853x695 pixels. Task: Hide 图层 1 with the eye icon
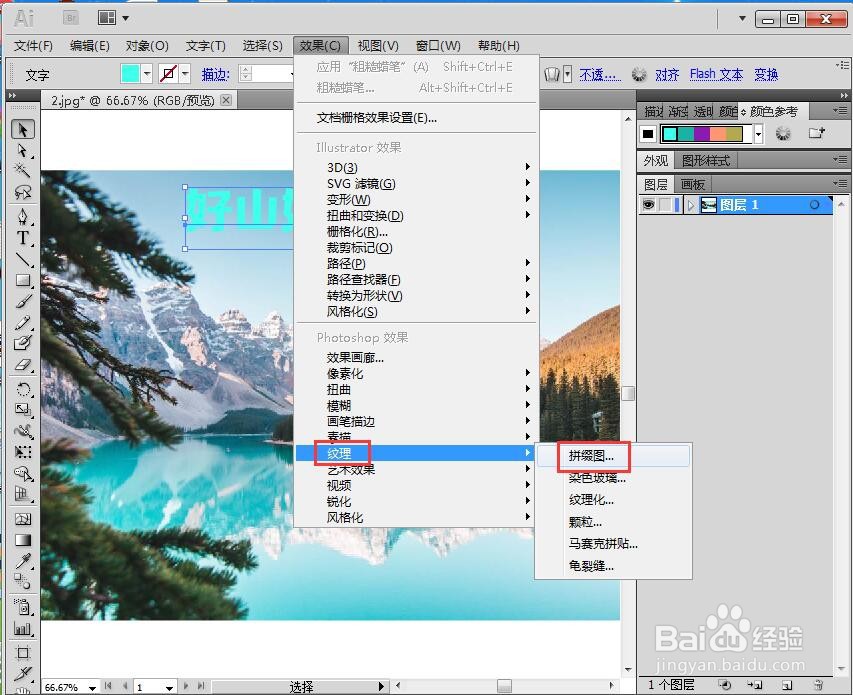pyautogui.click(x=650, y=205)
